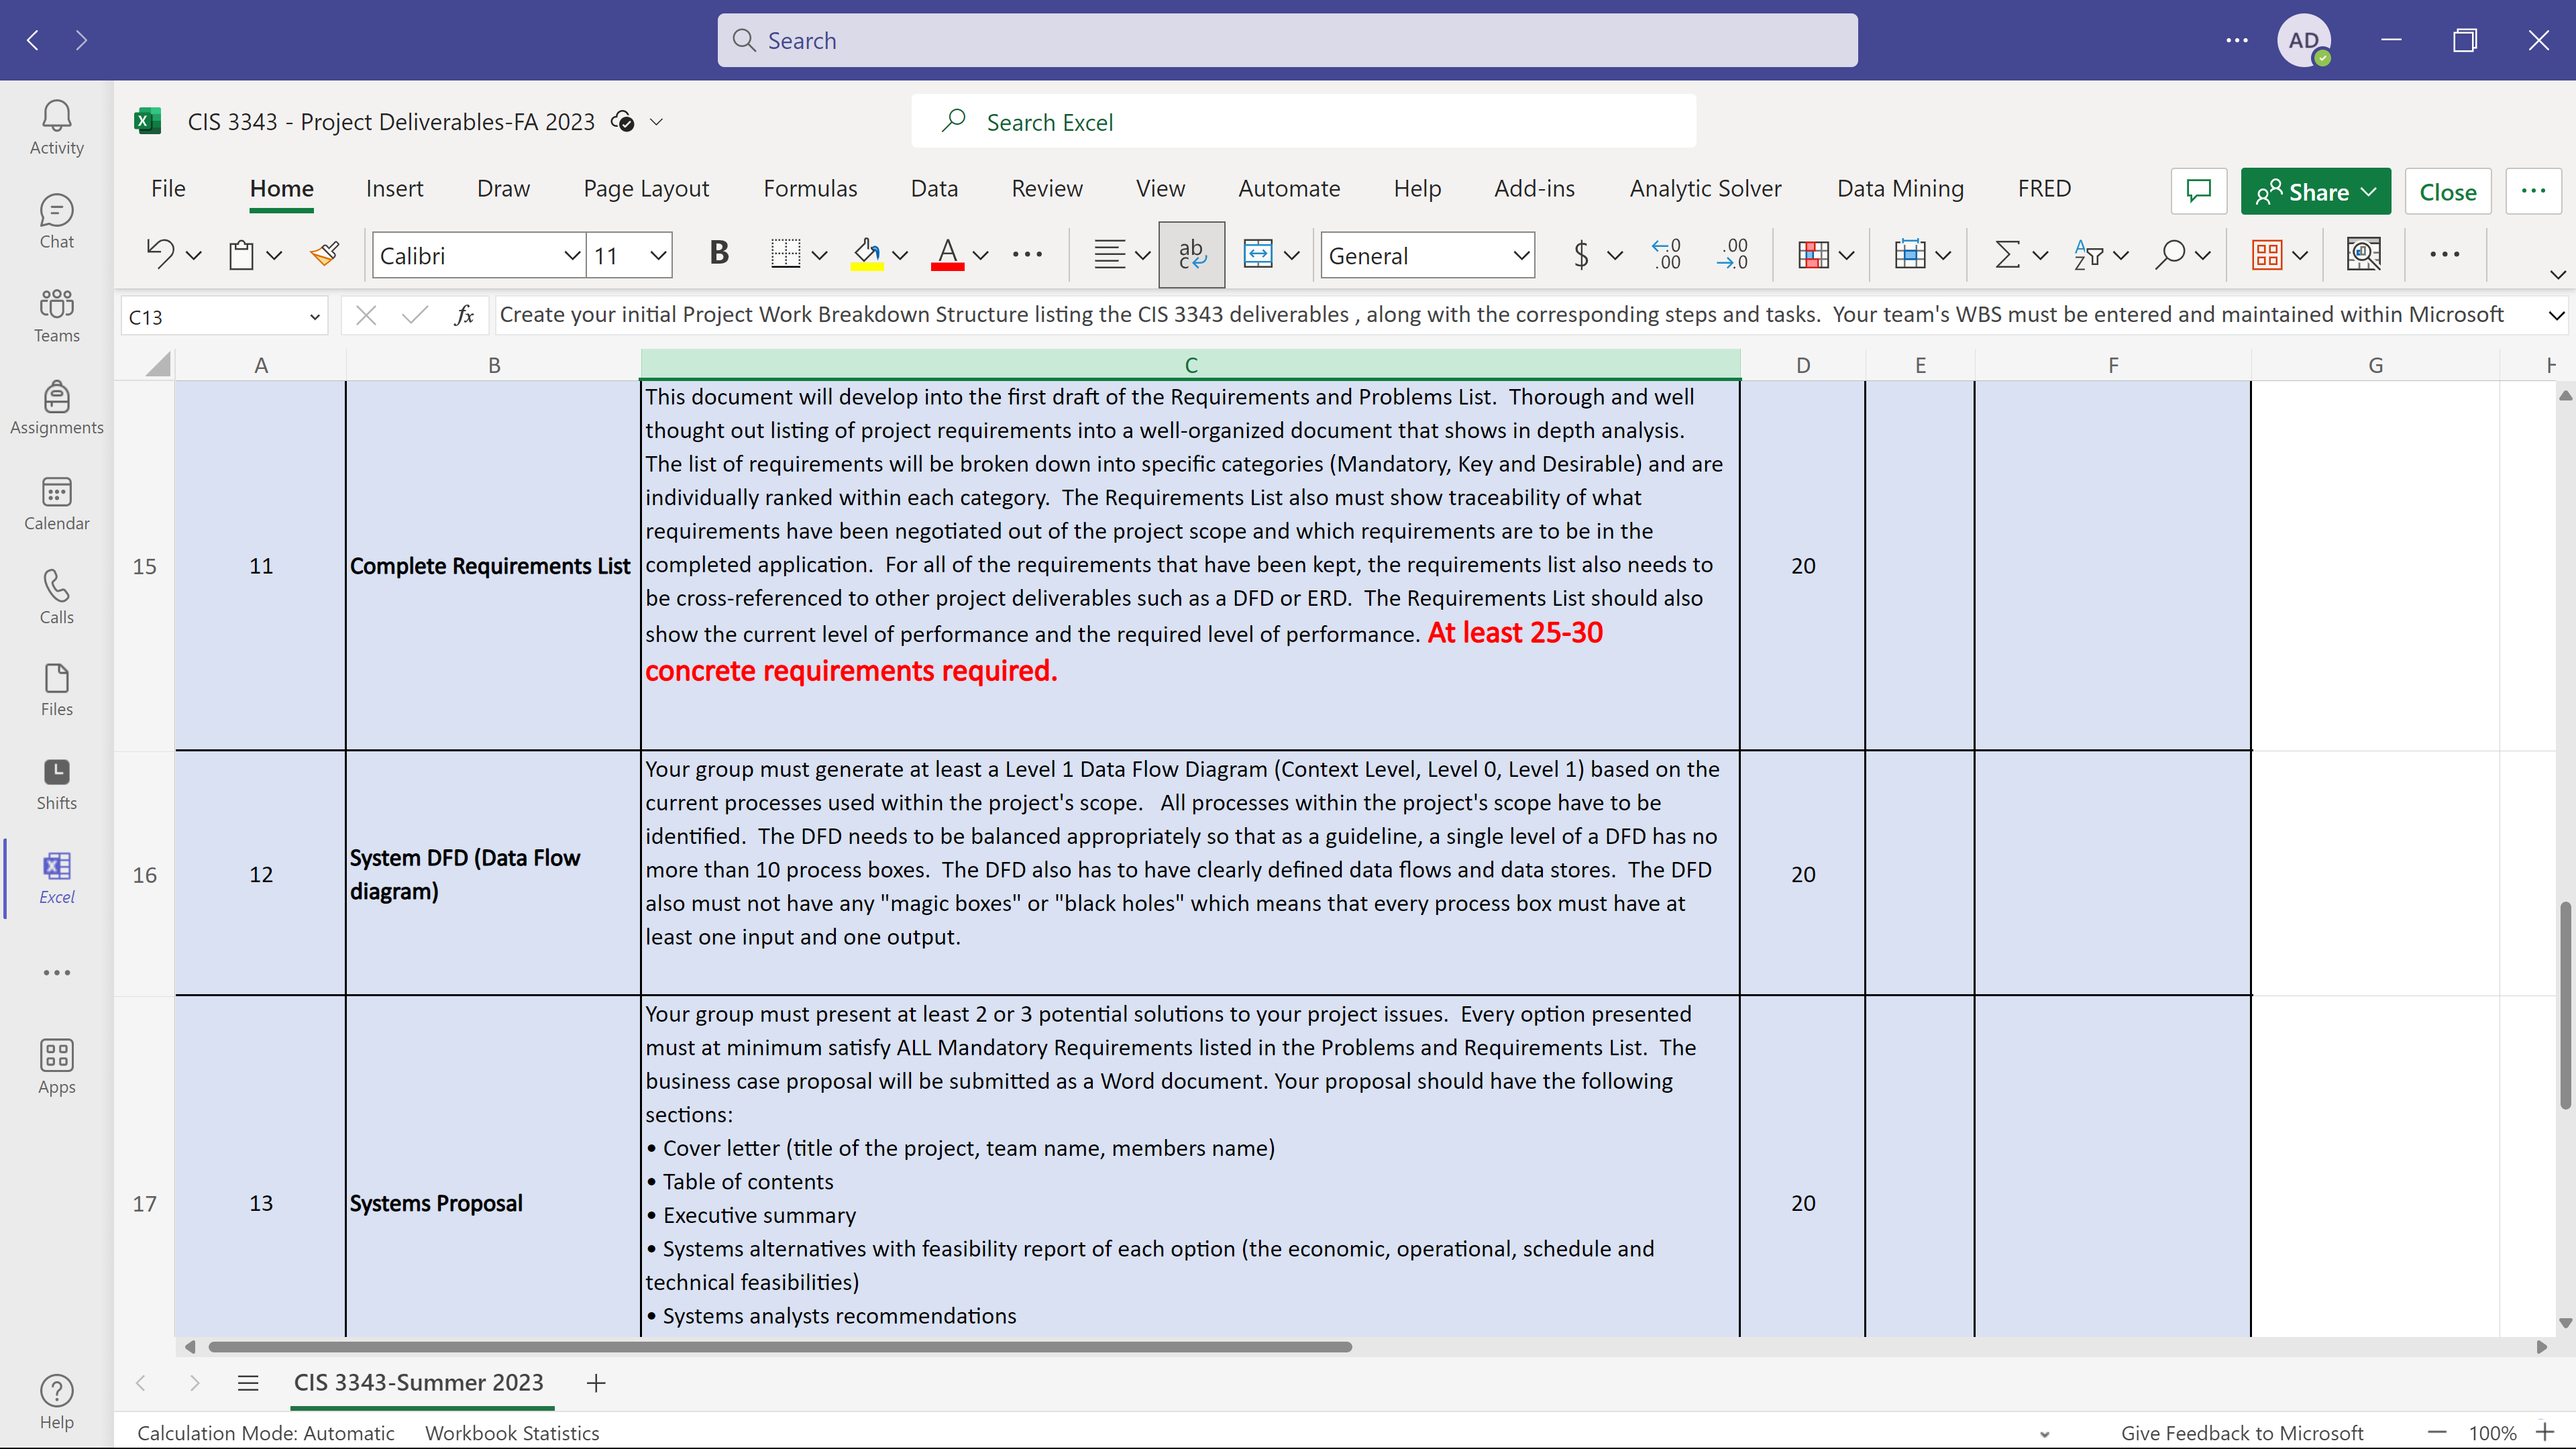Click the Increase Decimal icon

tap(1667, 255)
